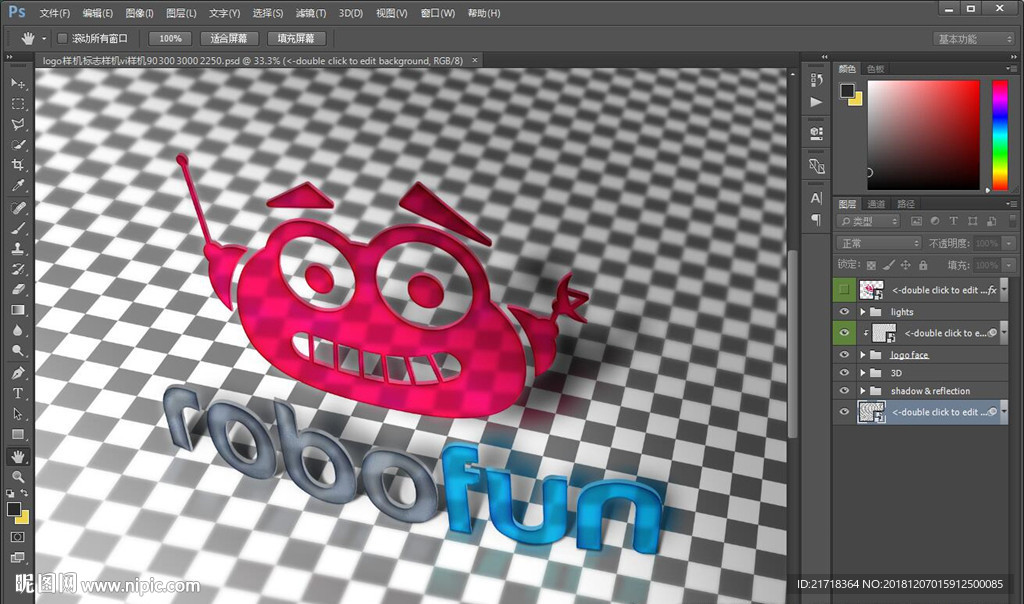Image resolution: width=1024 pixels, height=604 pixels.
Task: Pick a color in the red color field
Action: click(x=923, y=135)
